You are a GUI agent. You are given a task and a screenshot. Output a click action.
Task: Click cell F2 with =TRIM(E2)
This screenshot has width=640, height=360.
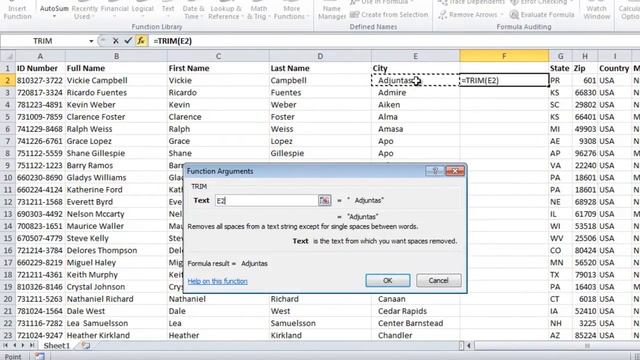coord(504,80)
